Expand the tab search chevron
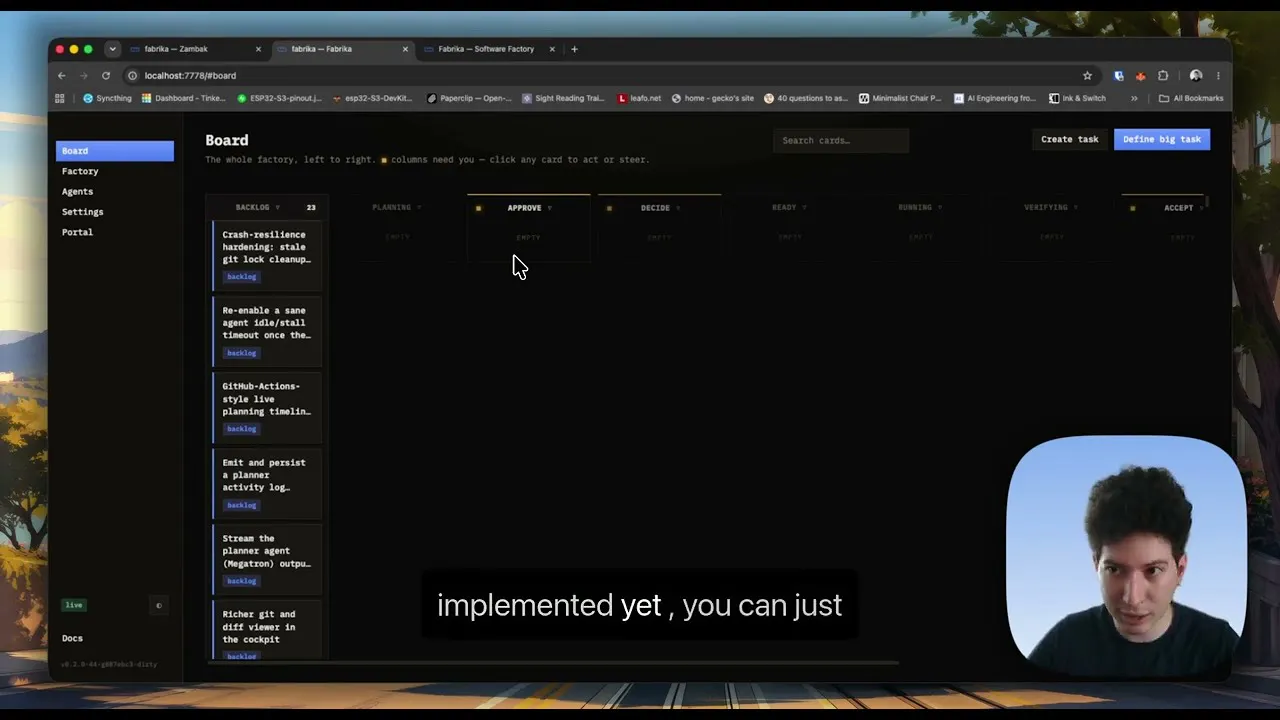This screenshot has height=720, width=1280. click(112, 49)
